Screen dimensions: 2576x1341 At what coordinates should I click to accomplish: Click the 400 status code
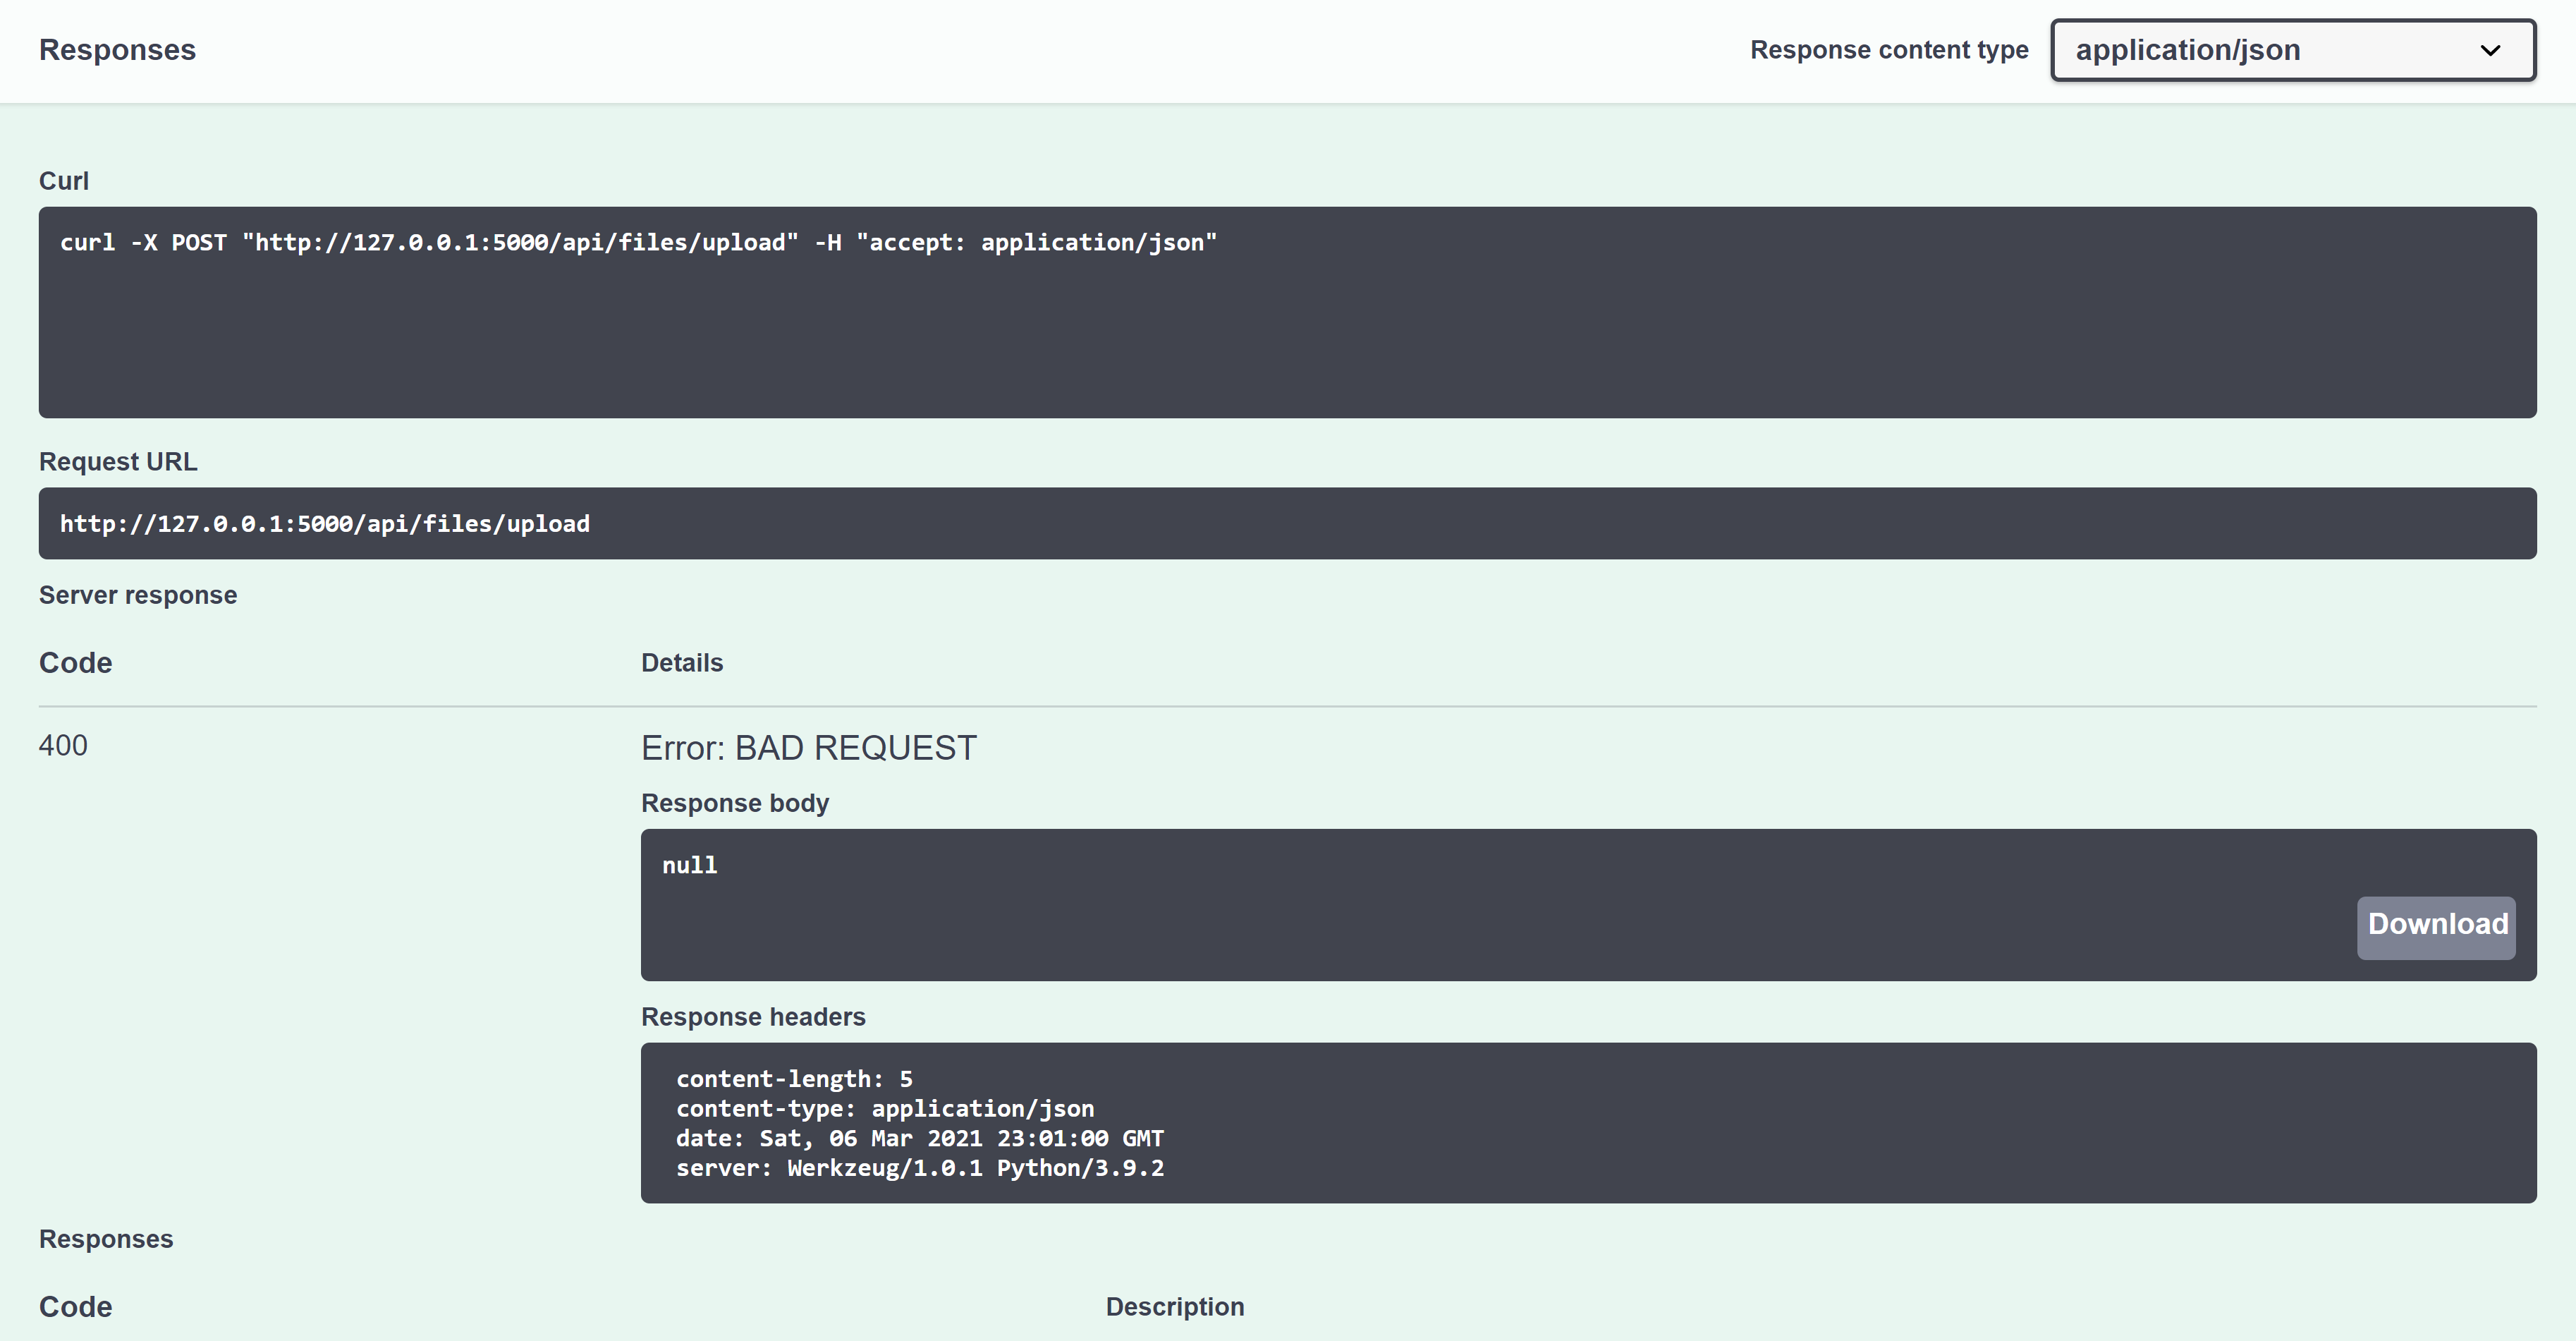tap(63, 746)
